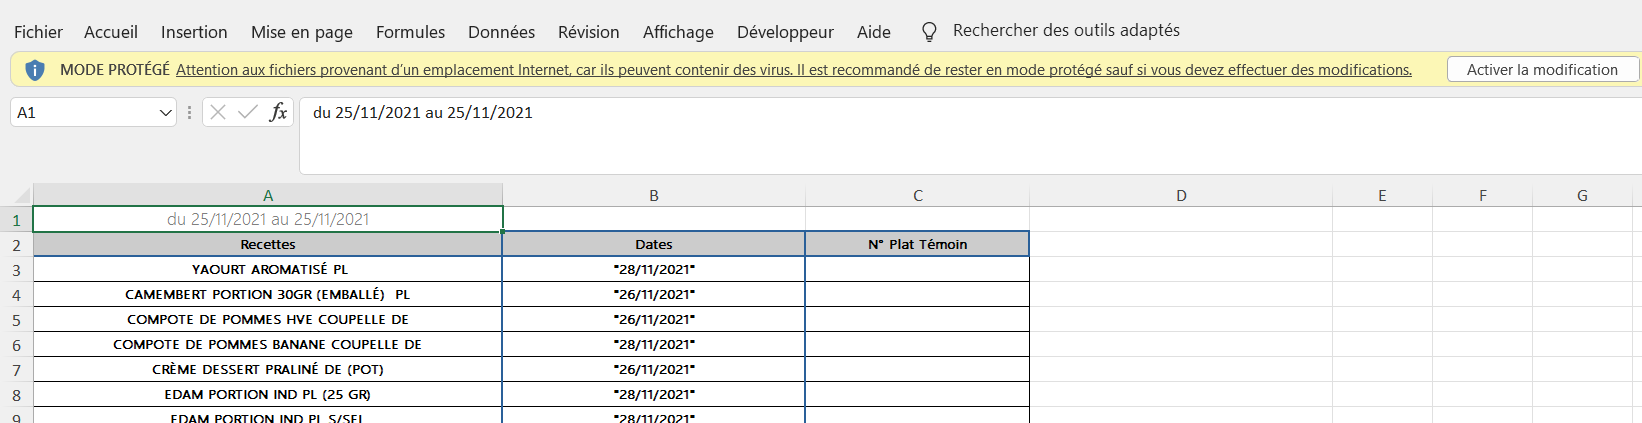Open the Fichier menu

[38, 32]
